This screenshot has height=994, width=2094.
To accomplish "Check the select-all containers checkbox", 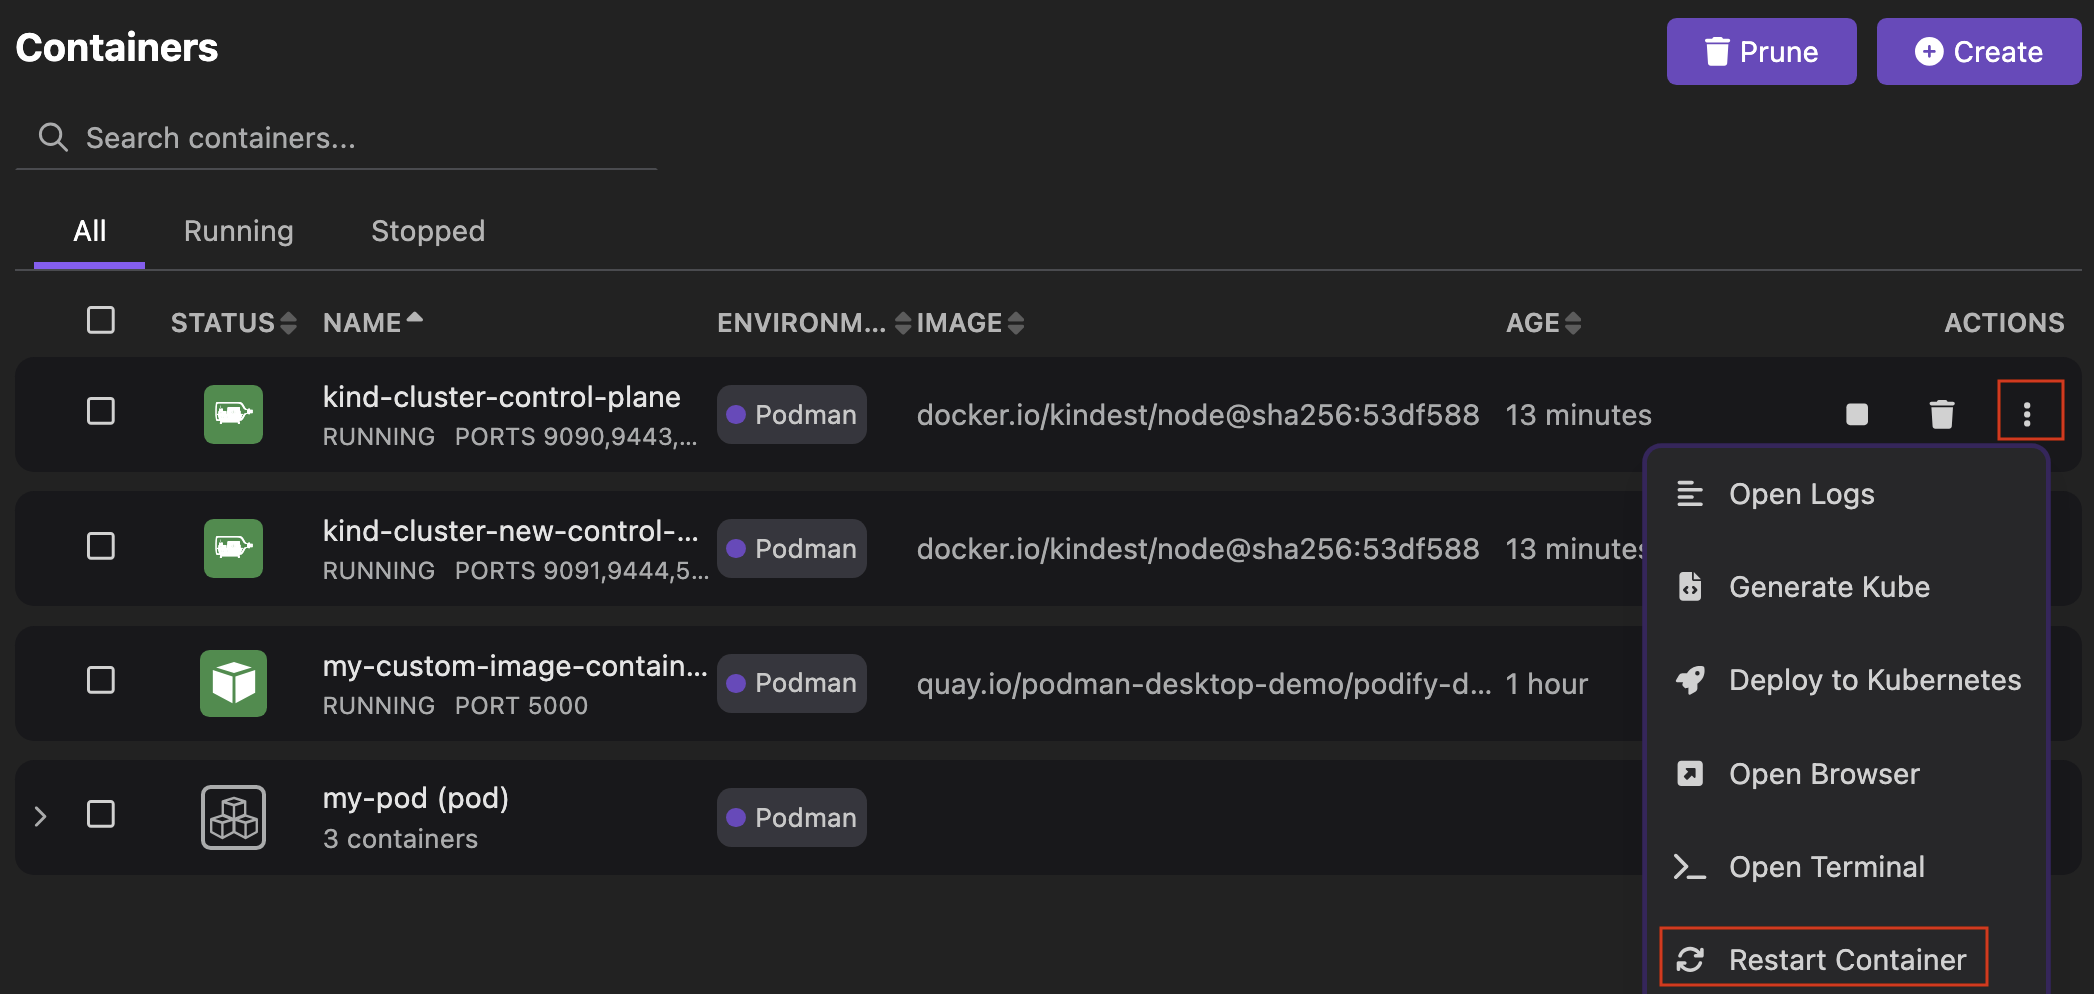I will [101, 320].
